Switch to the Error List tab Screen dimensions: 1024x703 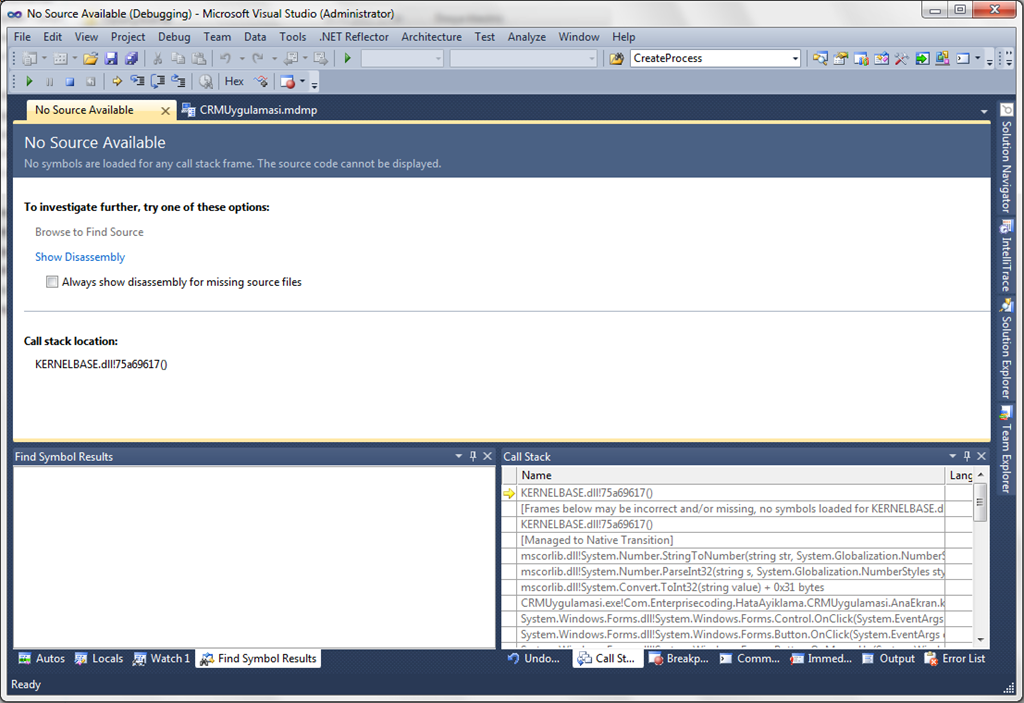click(954, 659)
